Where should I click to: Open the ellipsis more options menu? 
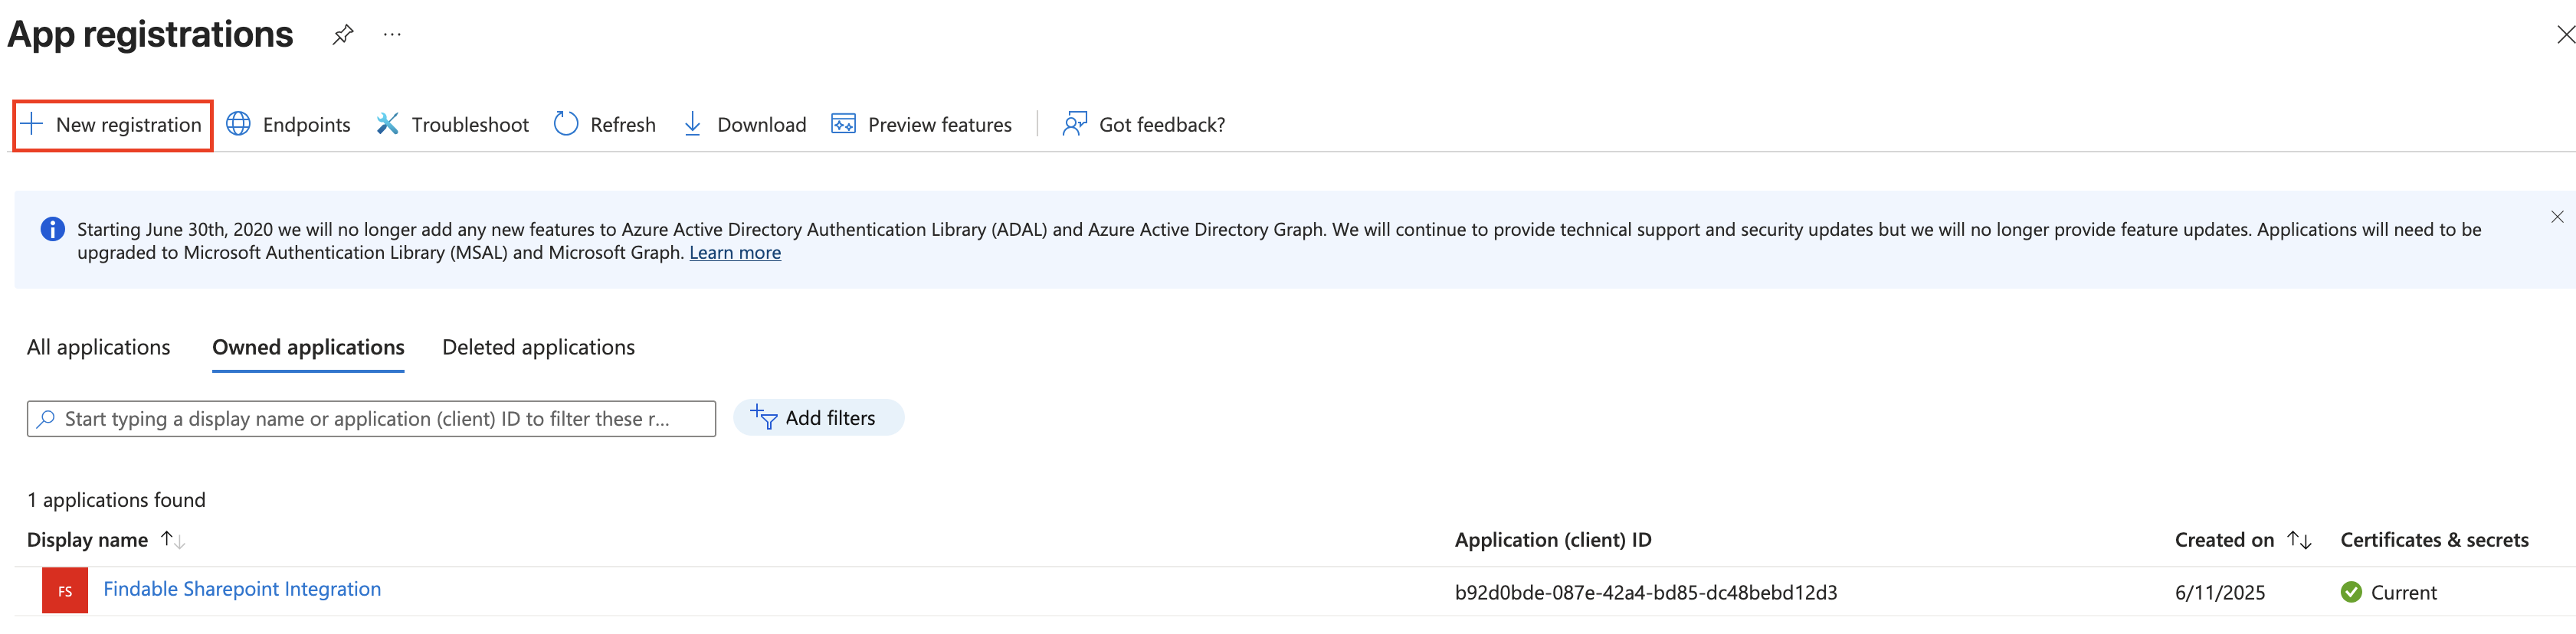point(392,35)
